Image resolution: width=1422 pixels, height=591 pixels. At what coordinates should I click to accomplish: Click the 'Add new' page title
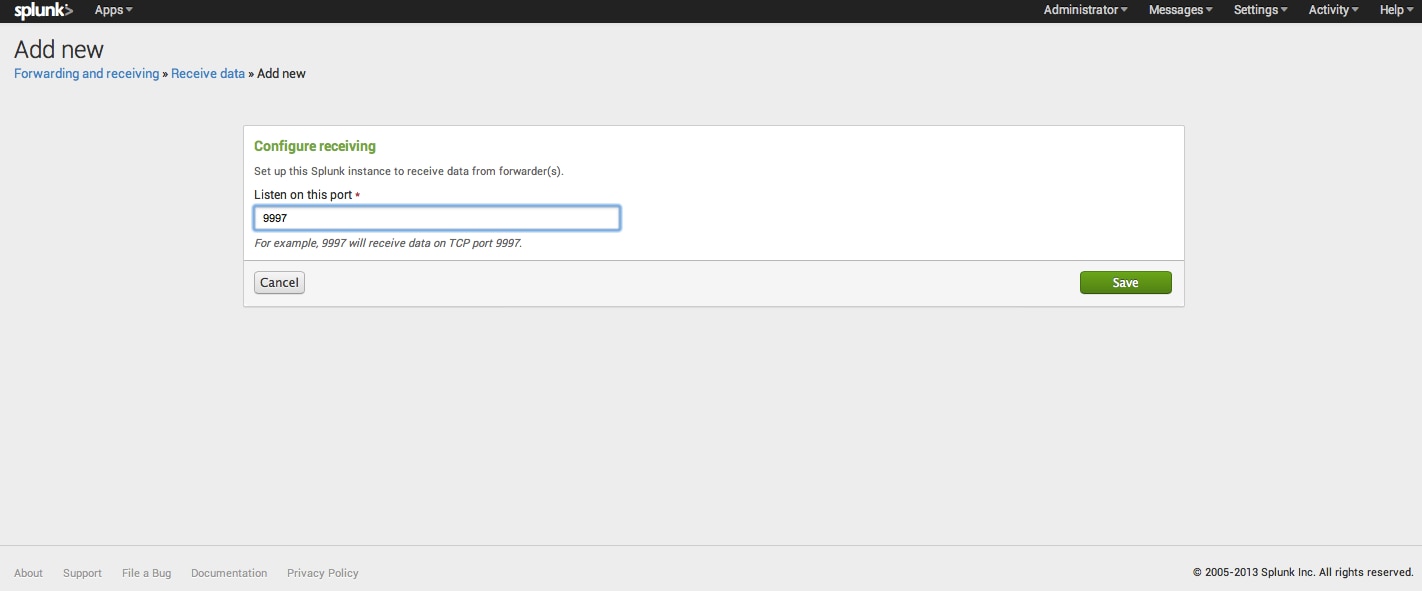pyautogui.click(x=59, y=49)
